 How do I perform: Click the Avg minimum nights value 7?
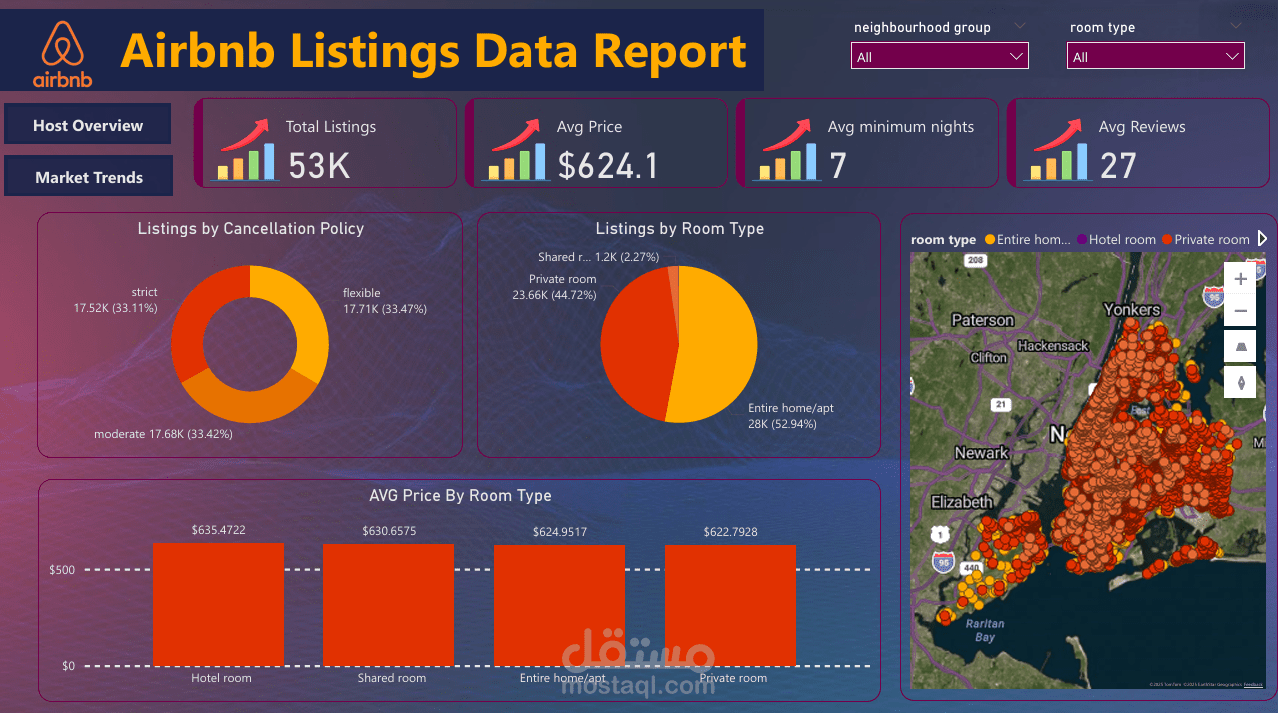(838, 165)
